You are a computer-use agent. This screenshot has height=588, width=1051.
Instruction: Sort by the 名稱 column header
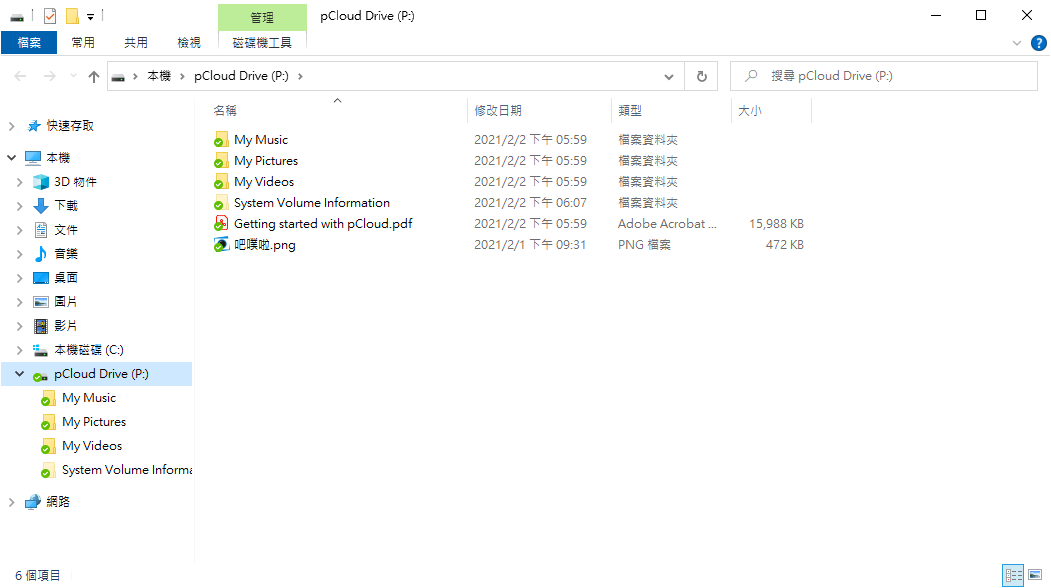(225, 111)
